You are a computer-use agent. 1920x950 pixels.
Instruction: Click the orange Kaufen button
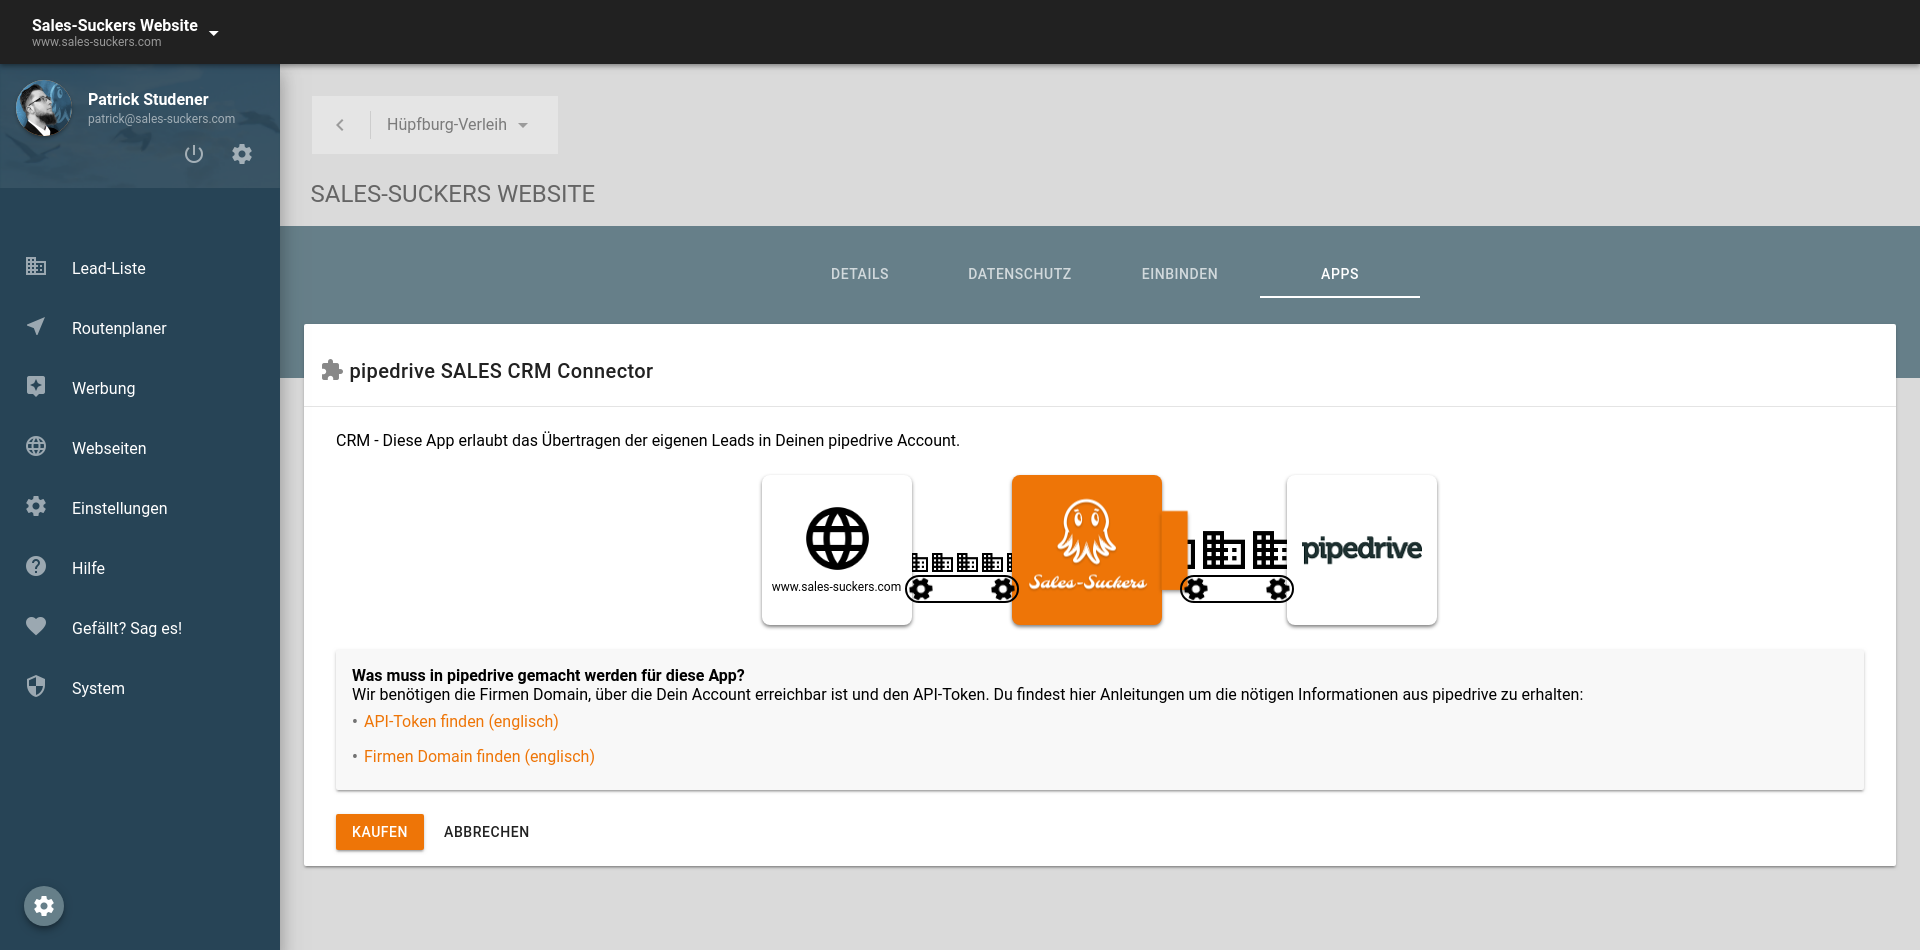click(x=380, y=832)
